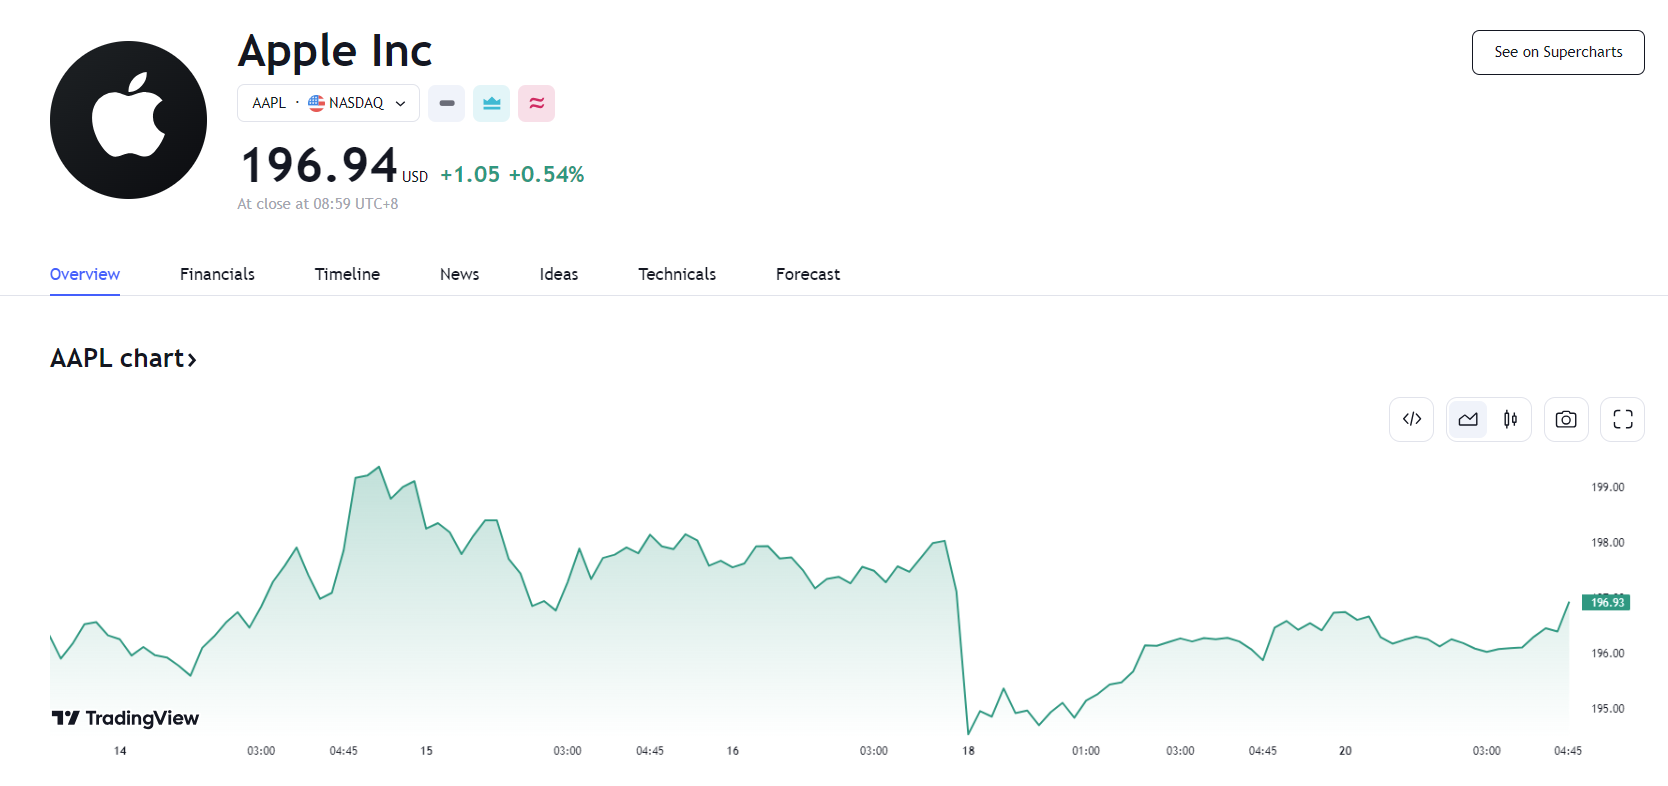This screenshot has width=1668, height=786.
Task: Open the Financials tab
Action: tap(217, 274)
